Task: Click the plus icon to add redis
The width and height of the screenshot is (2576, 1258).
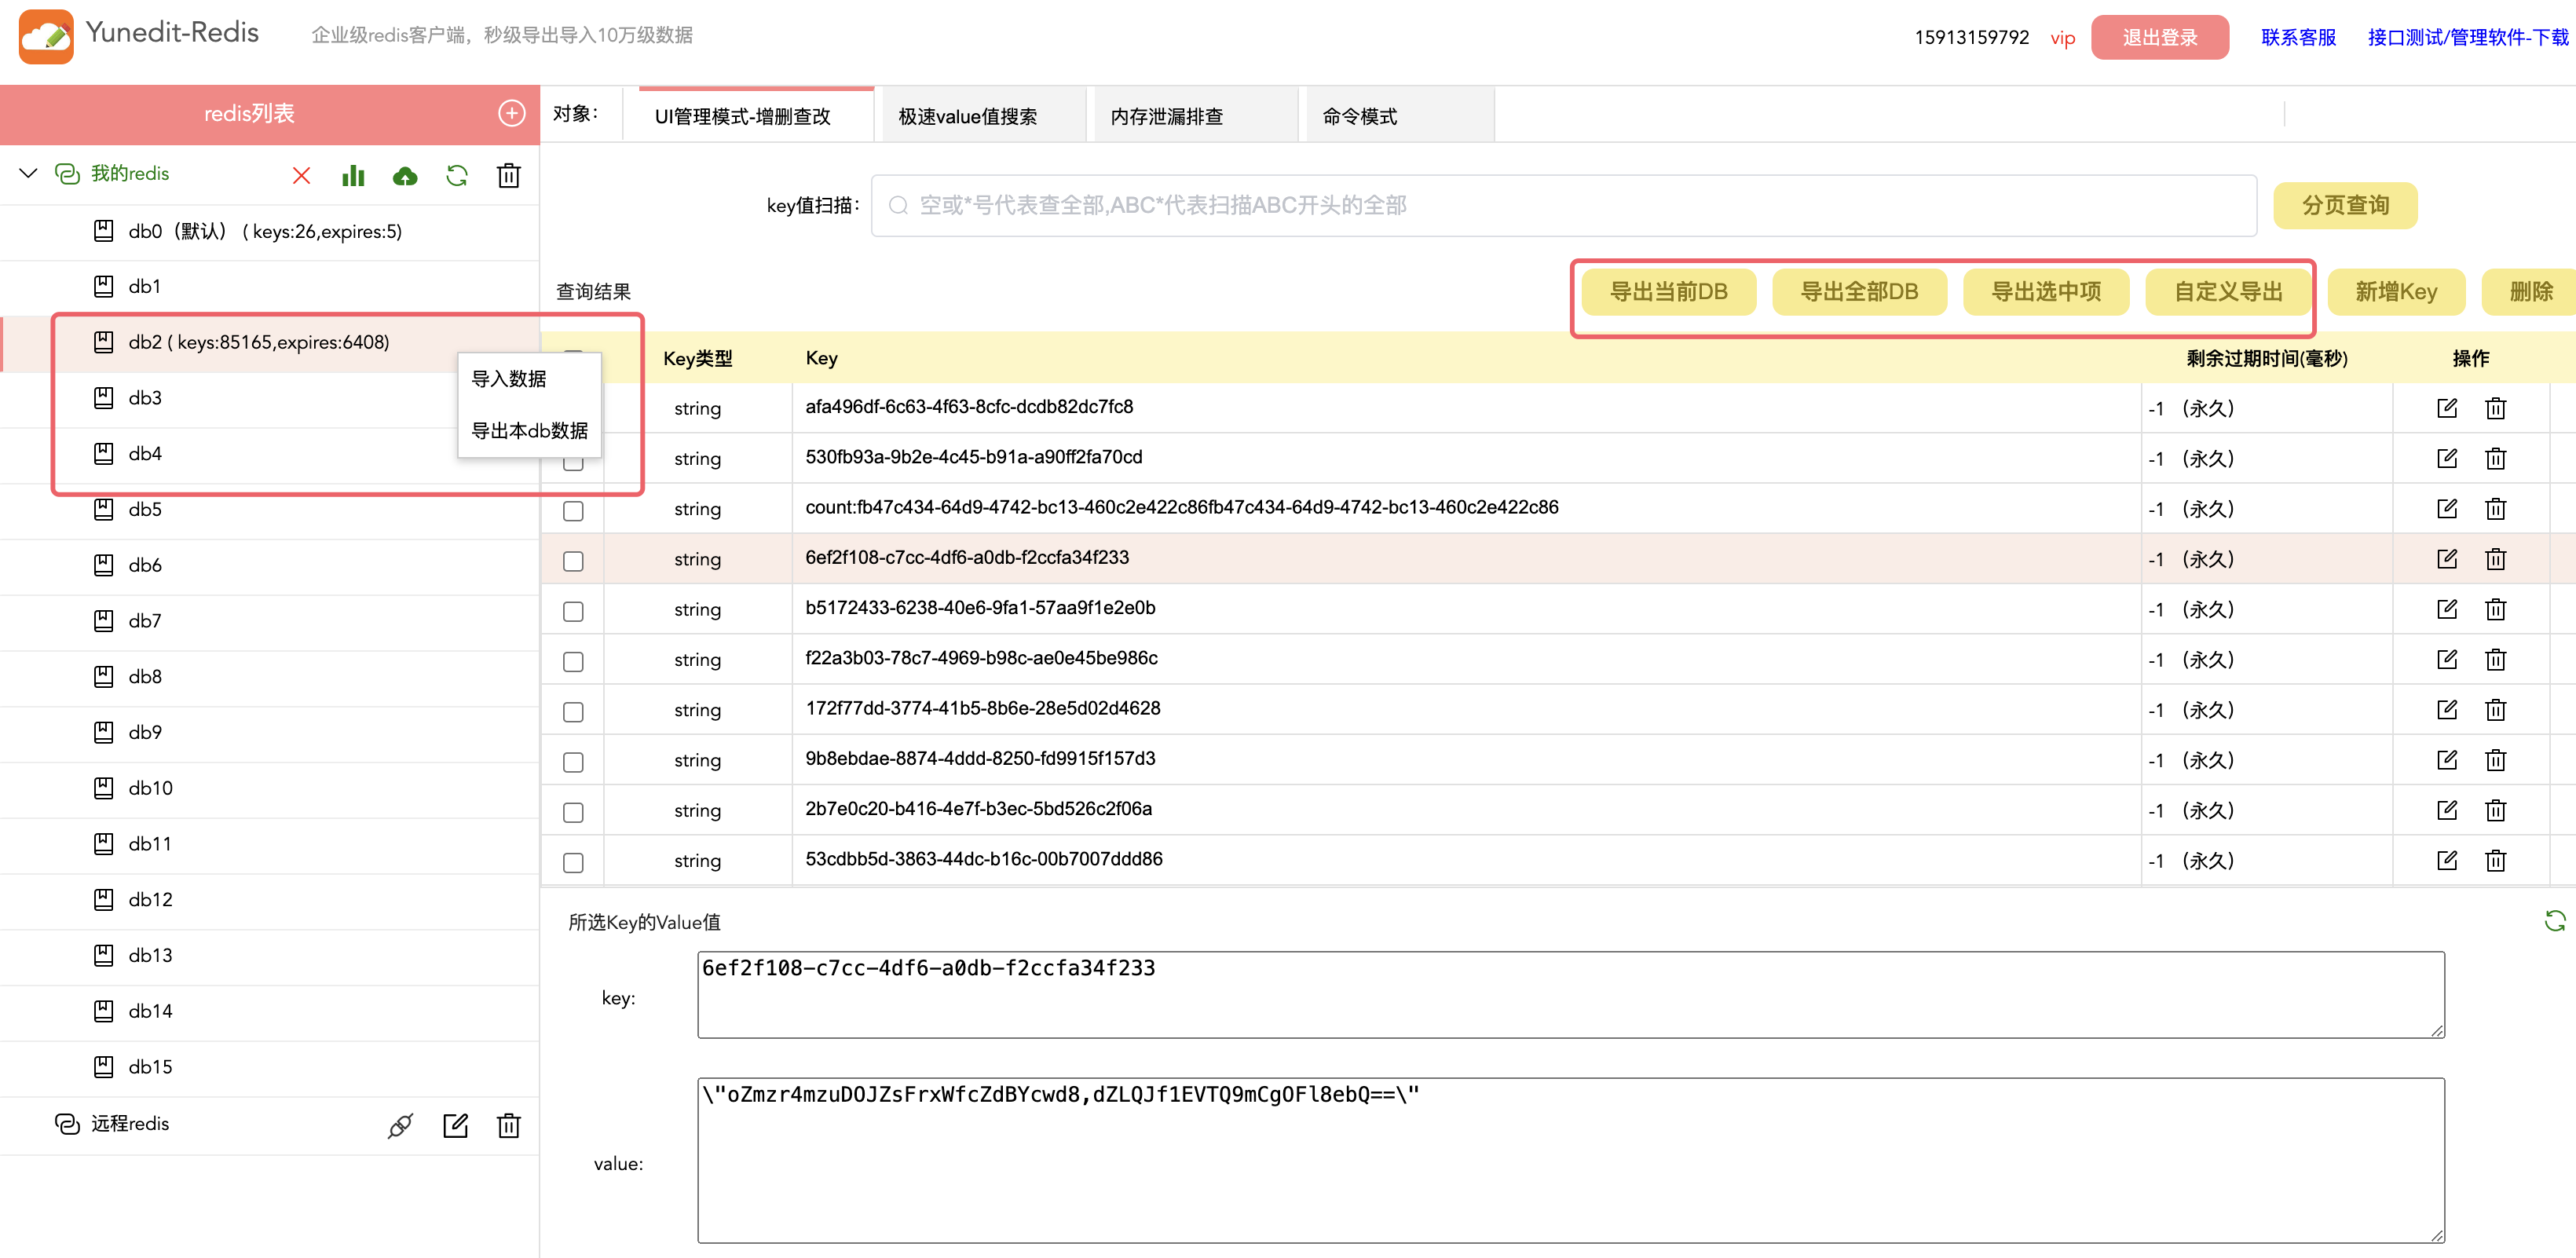Action: click(x=511, y=113)
